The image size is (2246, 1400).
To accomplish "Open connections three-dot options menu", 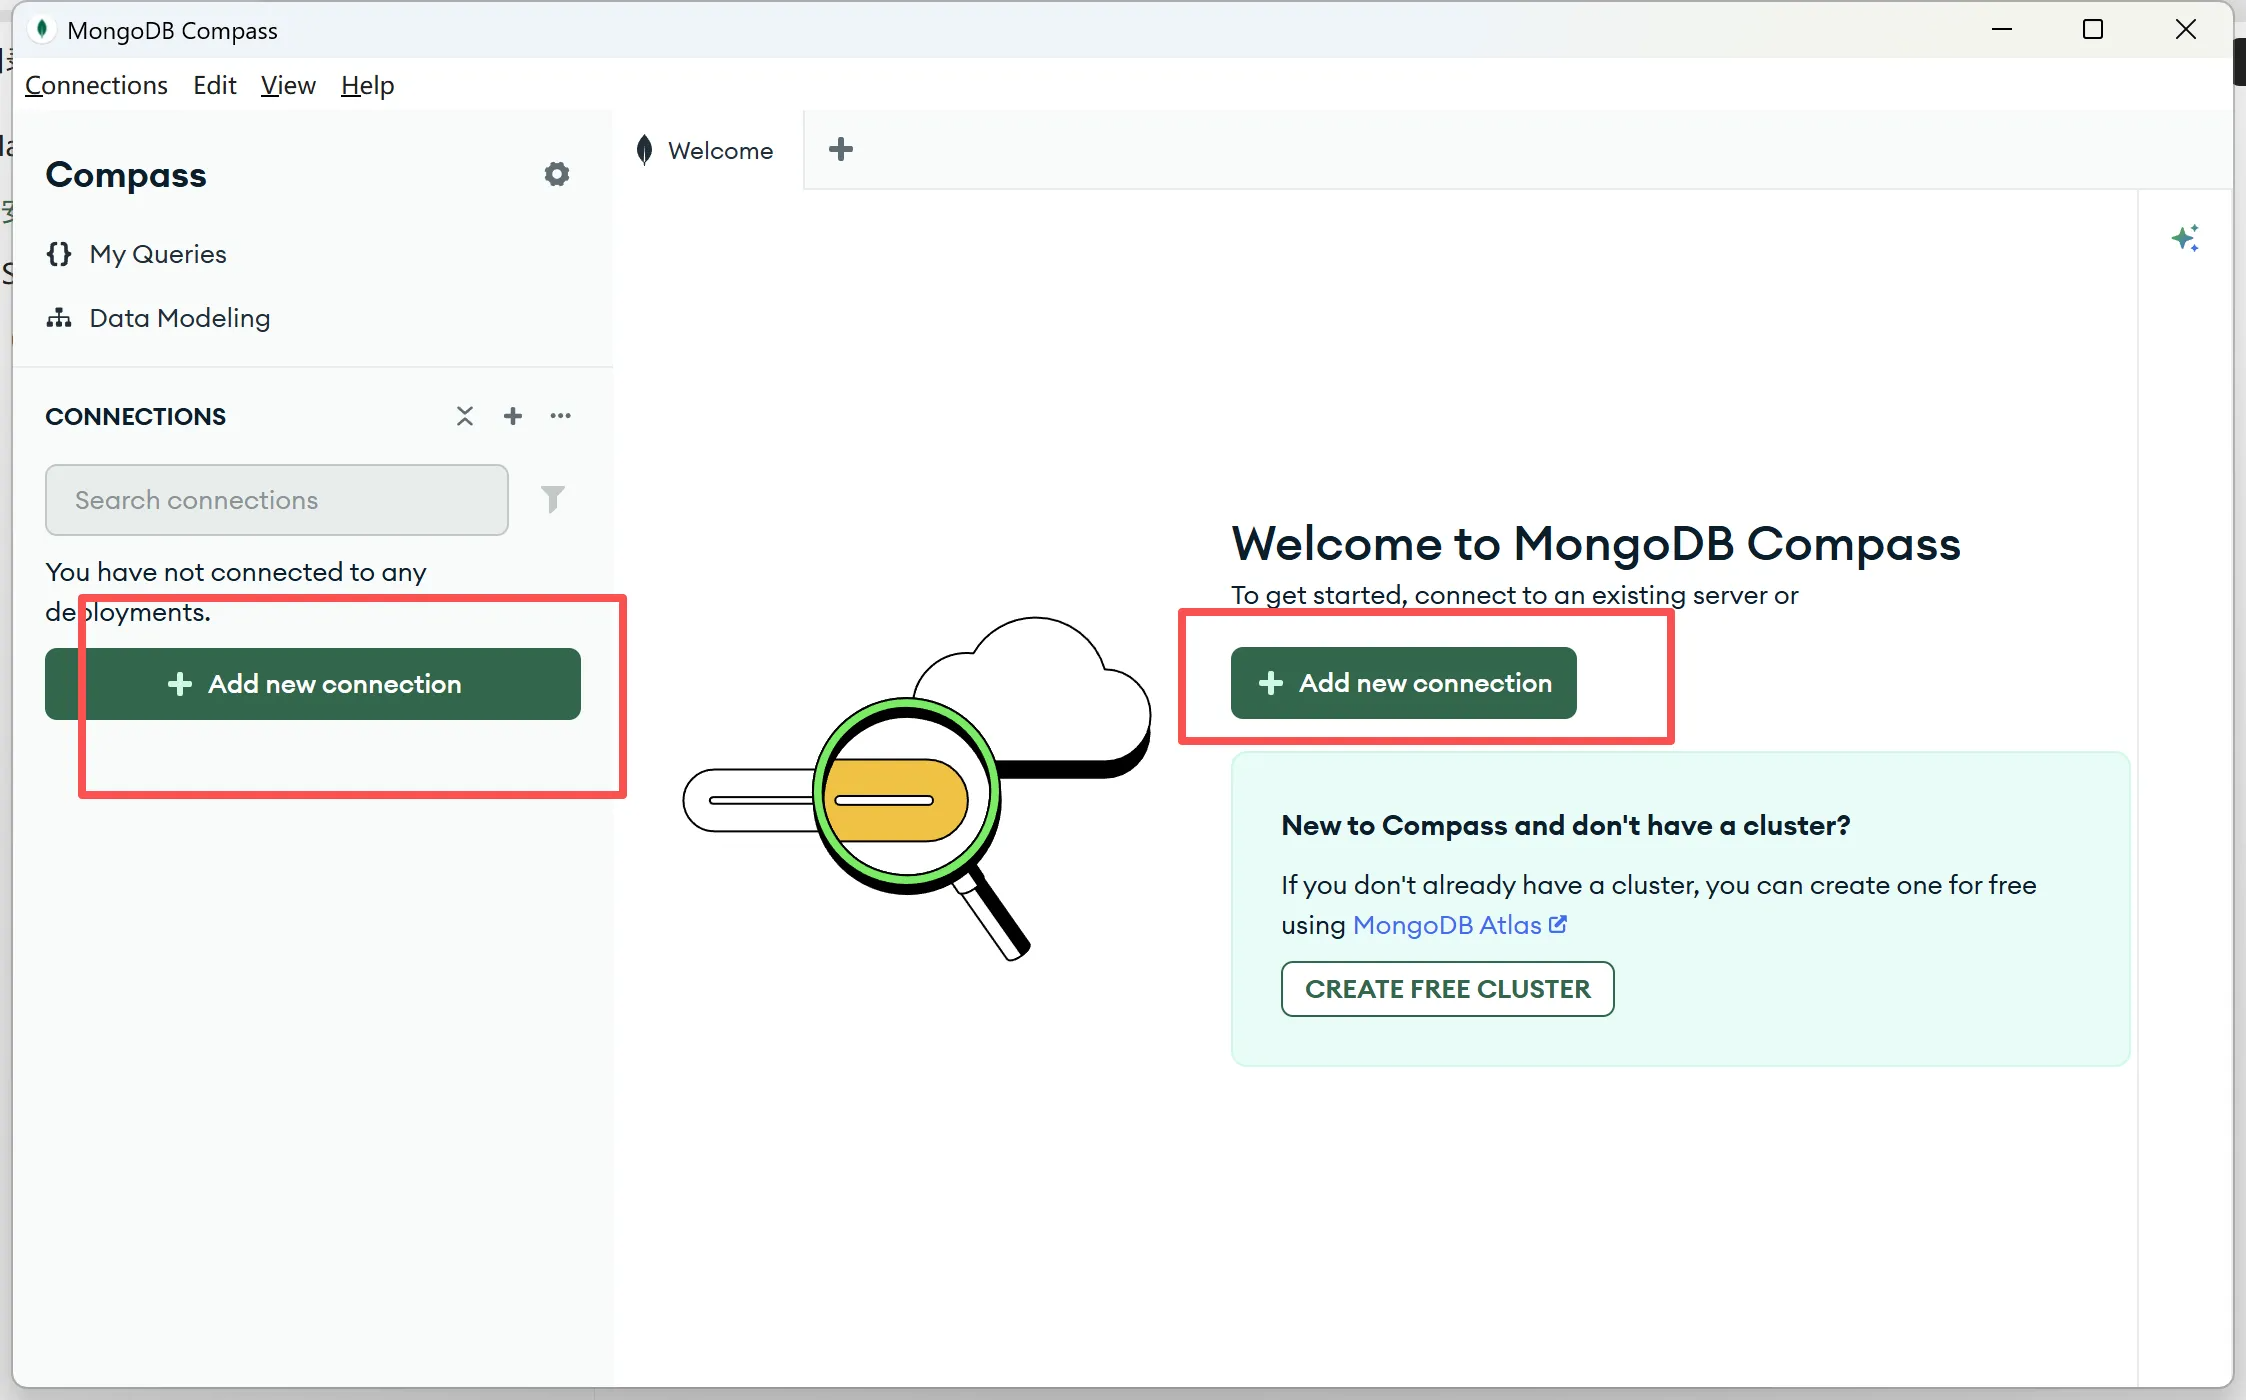I will pyautogui.click(x=561, y=416).
